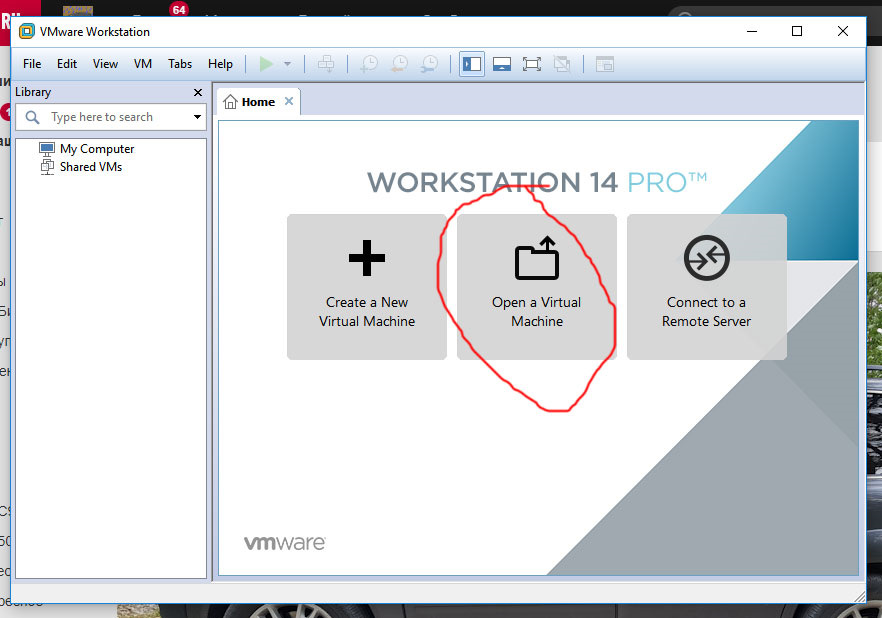882x618 pixels.
Task: Open the library search filter dropdown
Action: [x=197, y=117]
